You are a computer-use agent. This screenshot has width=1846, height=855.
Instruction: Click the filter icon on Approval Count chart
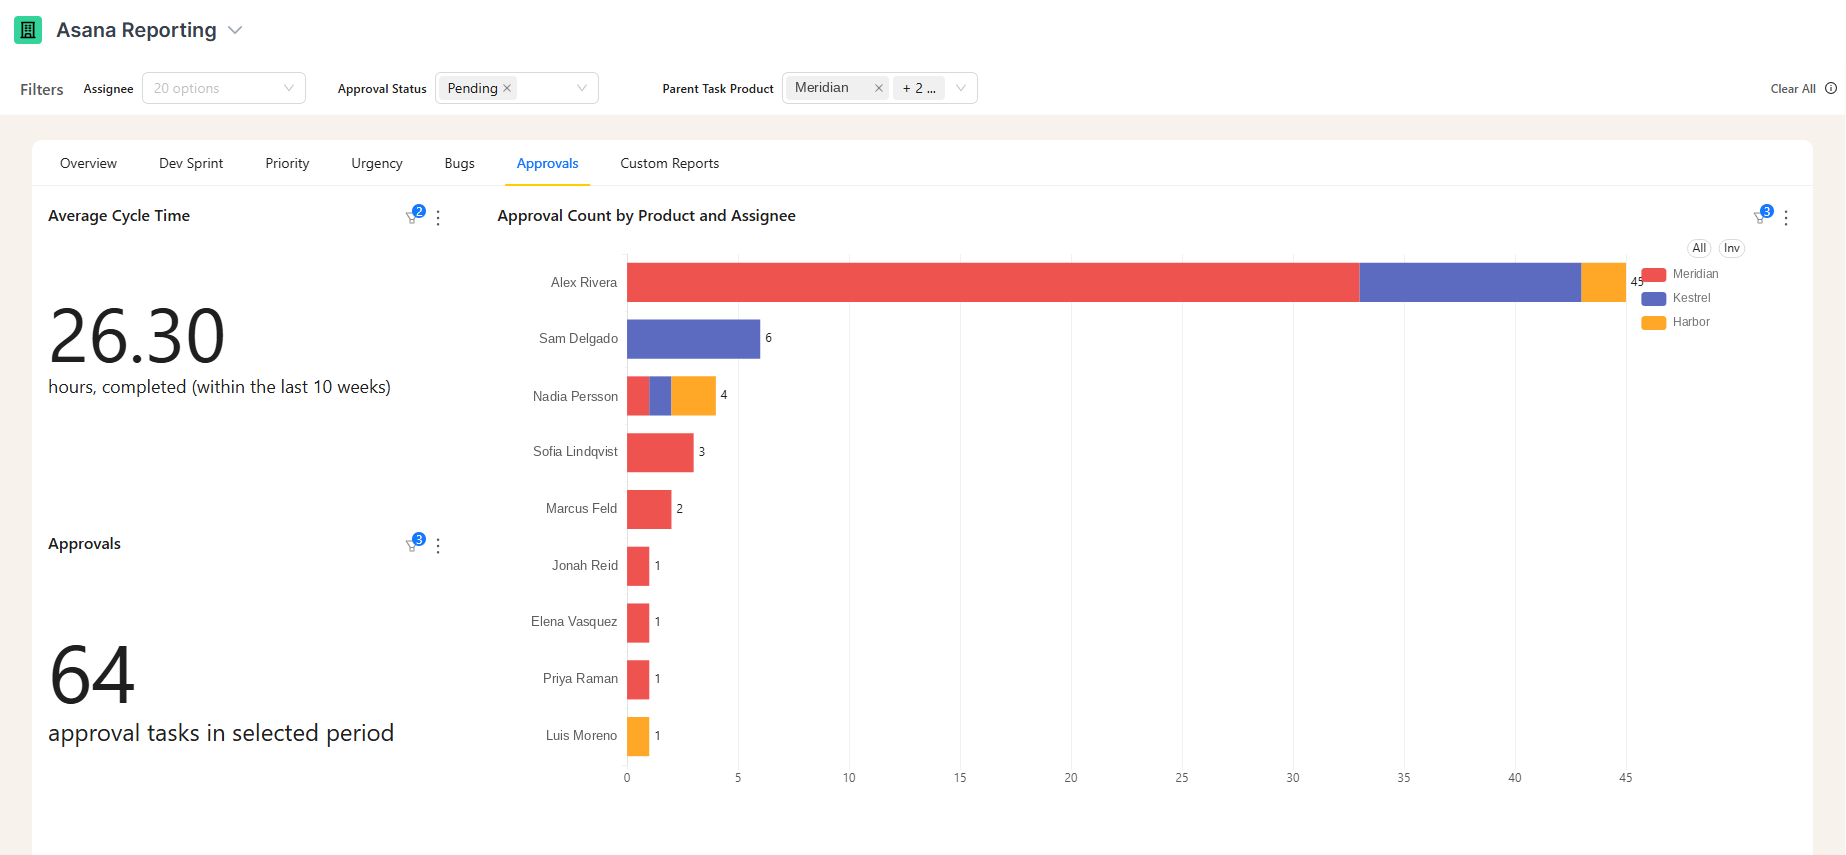[x=1761, y=216]
